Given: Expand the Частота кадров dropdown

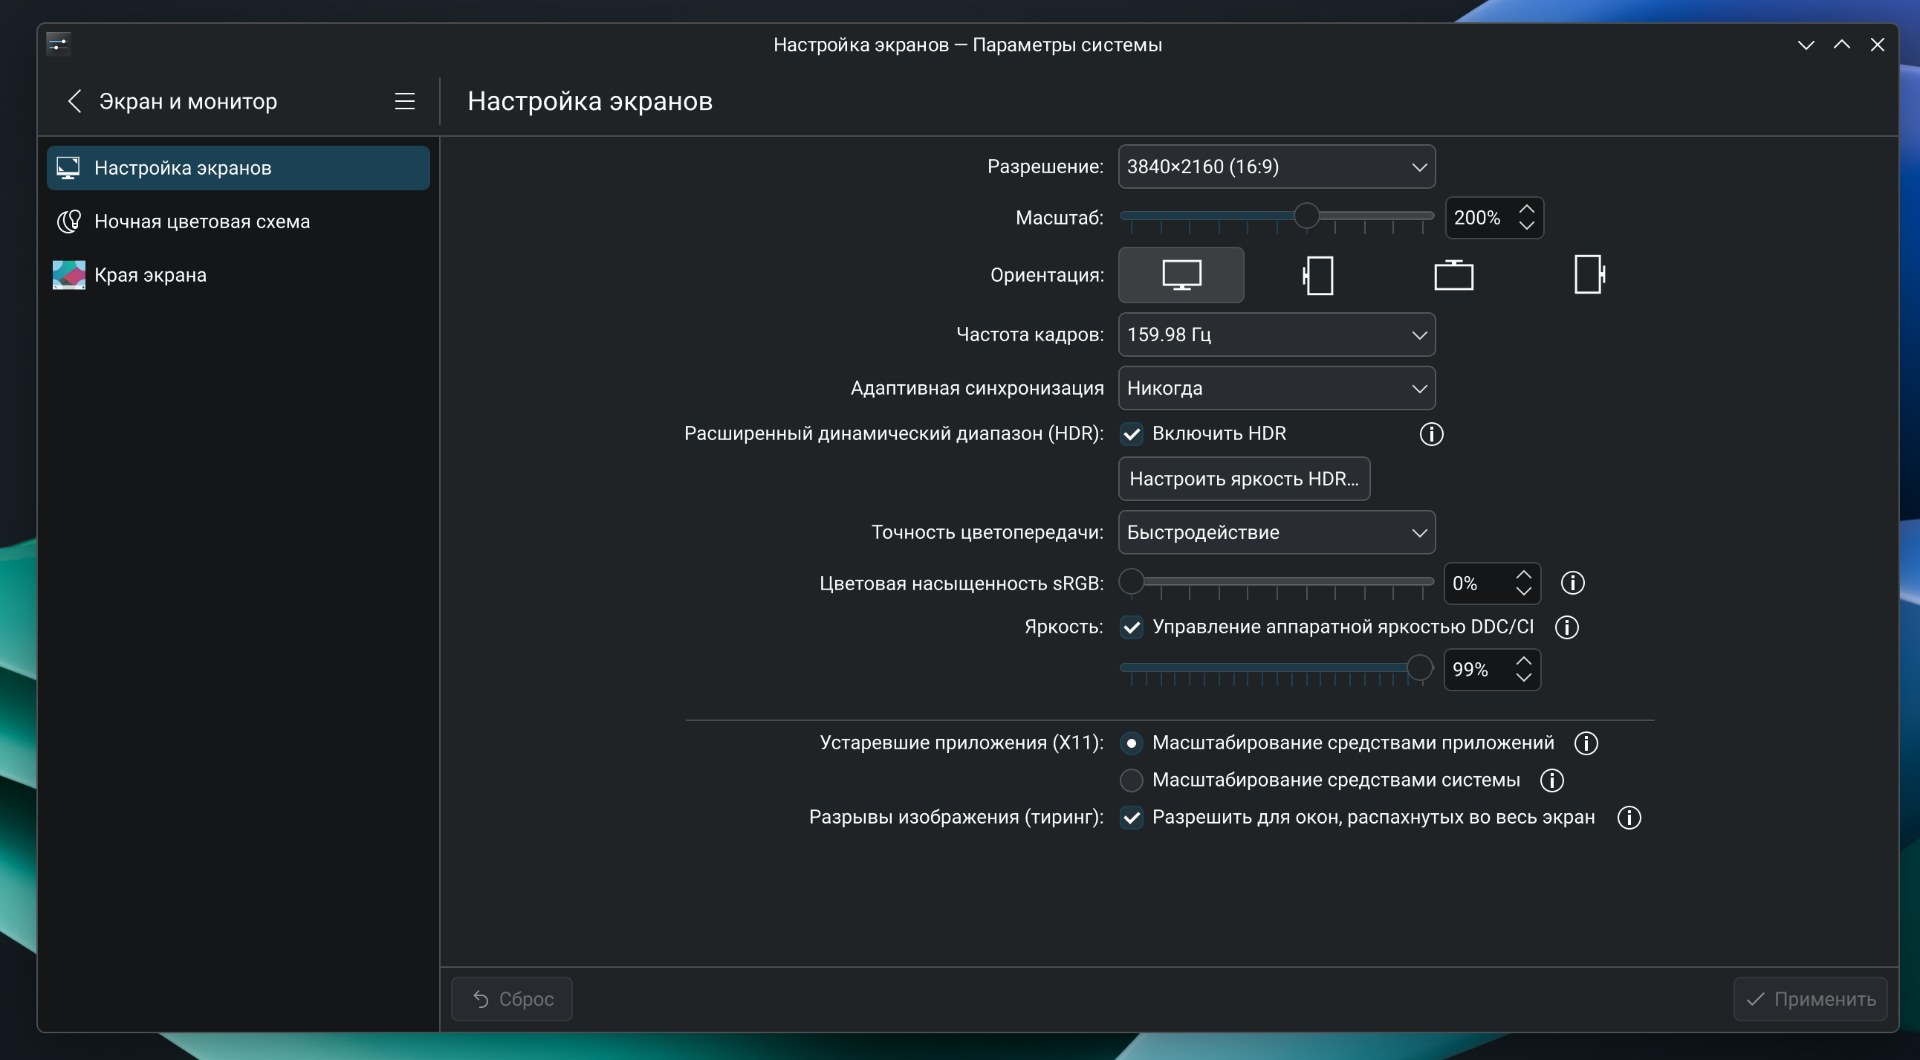Looking at the screenshot, I should tap(1276, 335).
